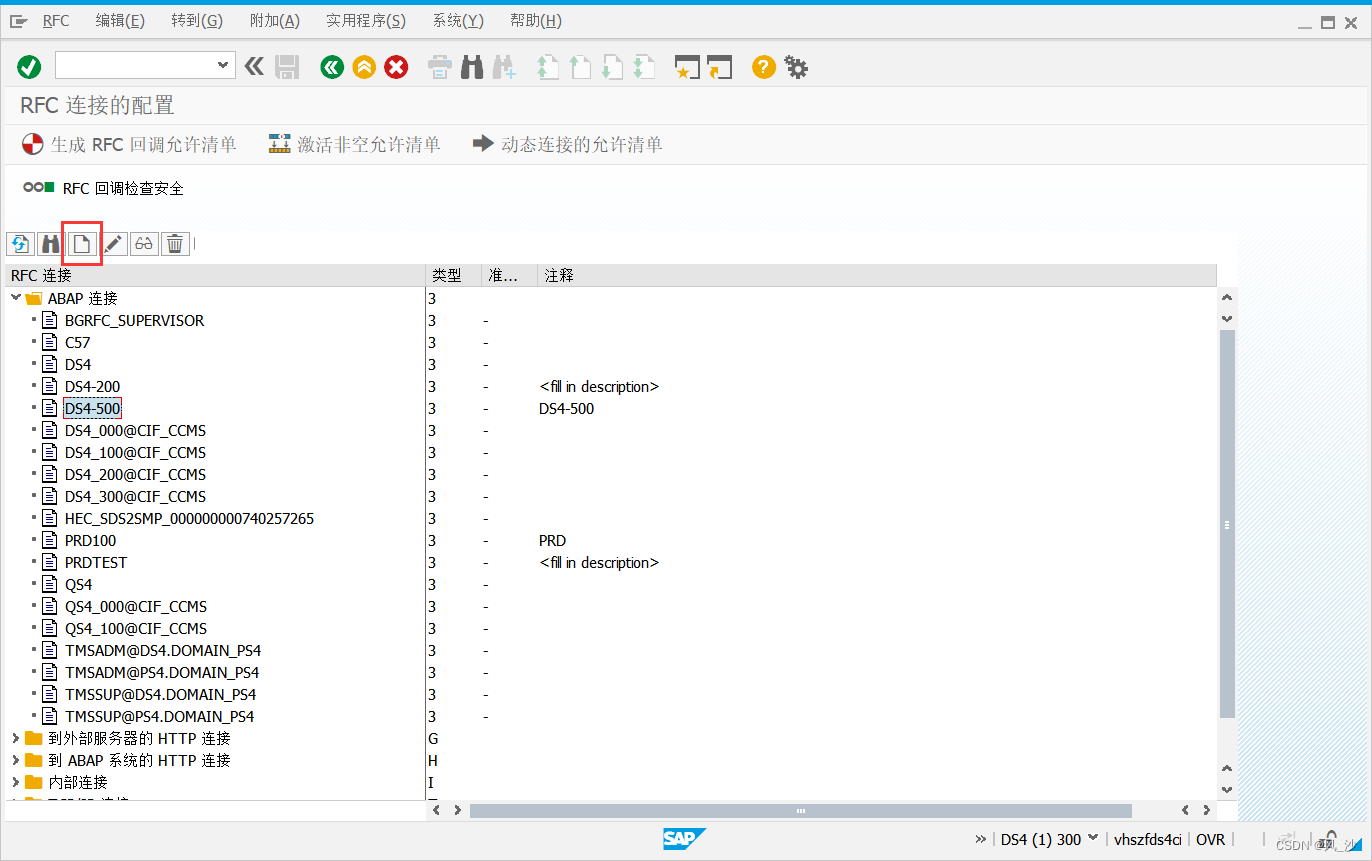
Task: Refresh the RFC connection tree
Action: point(20,243)
